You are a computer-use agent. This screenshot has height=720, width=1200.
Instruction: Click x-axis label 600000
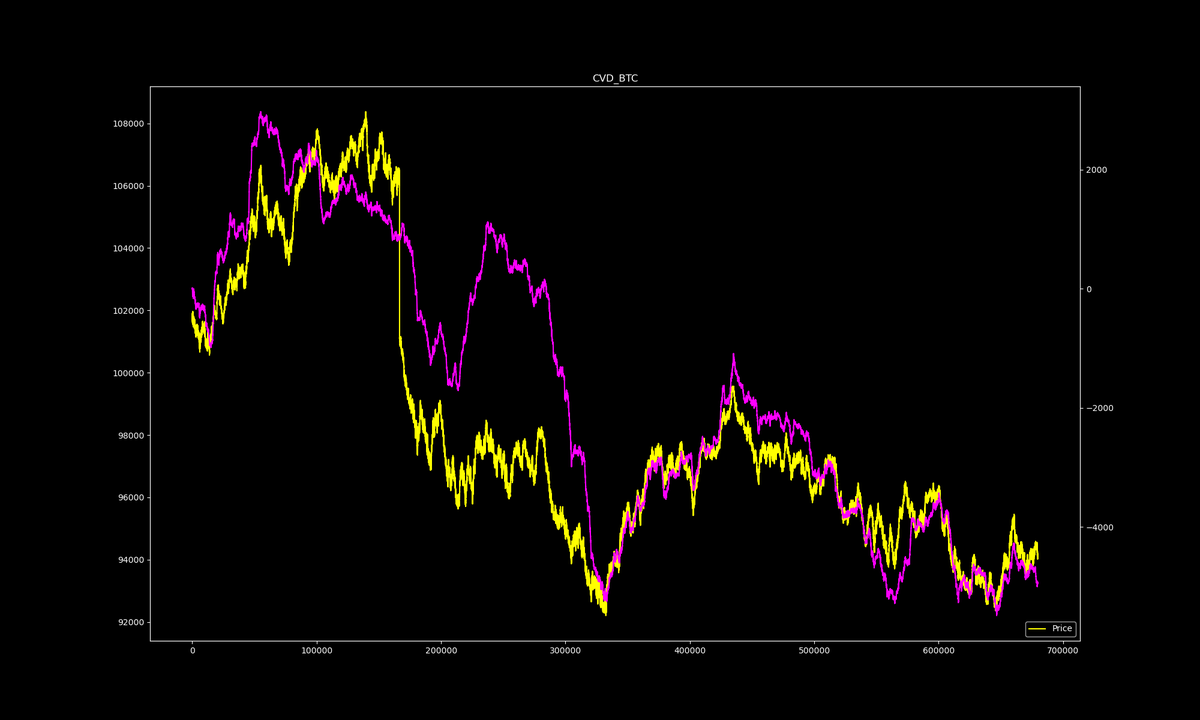[x=938, y=651]
